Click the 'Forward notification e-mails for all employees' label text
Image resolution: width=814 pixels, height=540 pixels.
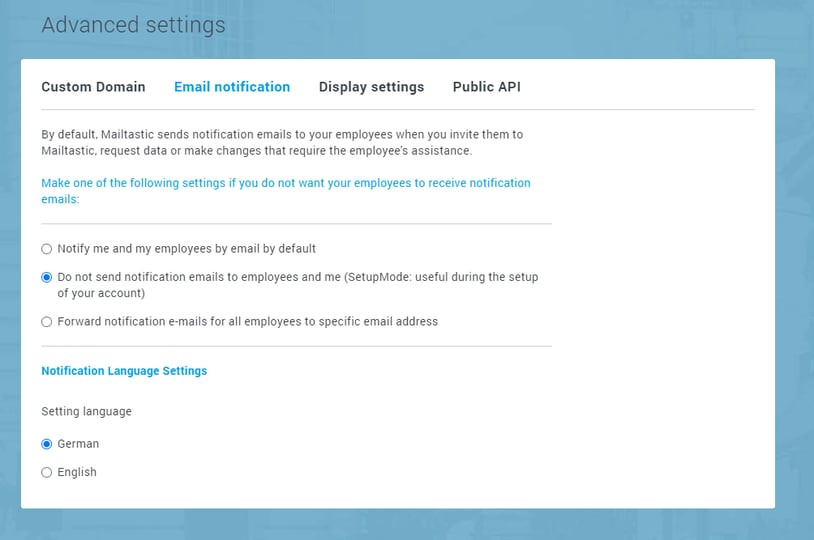247,322
